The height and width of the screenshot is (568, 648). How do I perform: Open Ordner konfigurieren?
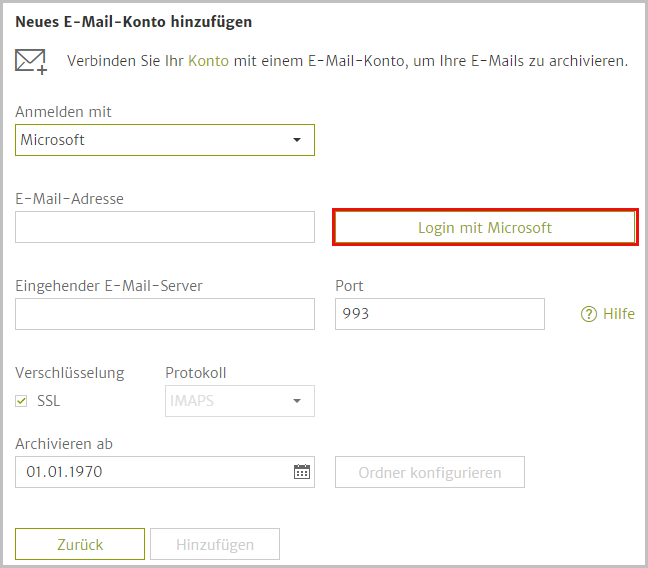coord(430,472)
